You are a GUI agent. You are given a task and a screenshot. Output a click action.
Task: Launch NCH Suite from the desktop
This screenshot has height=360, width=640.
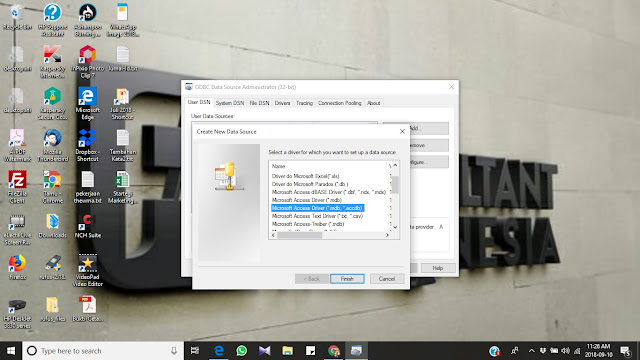[87, 225]
